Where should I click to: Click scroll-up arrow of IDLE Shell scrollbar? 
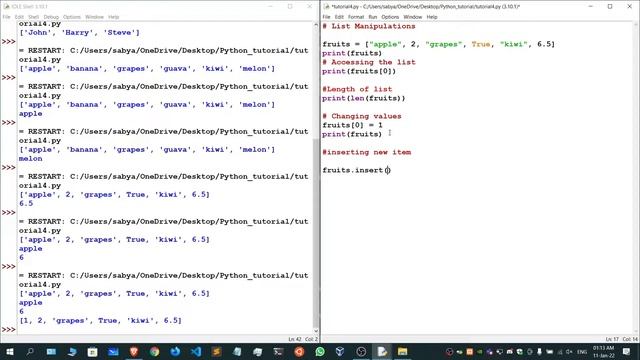(316, 25)
